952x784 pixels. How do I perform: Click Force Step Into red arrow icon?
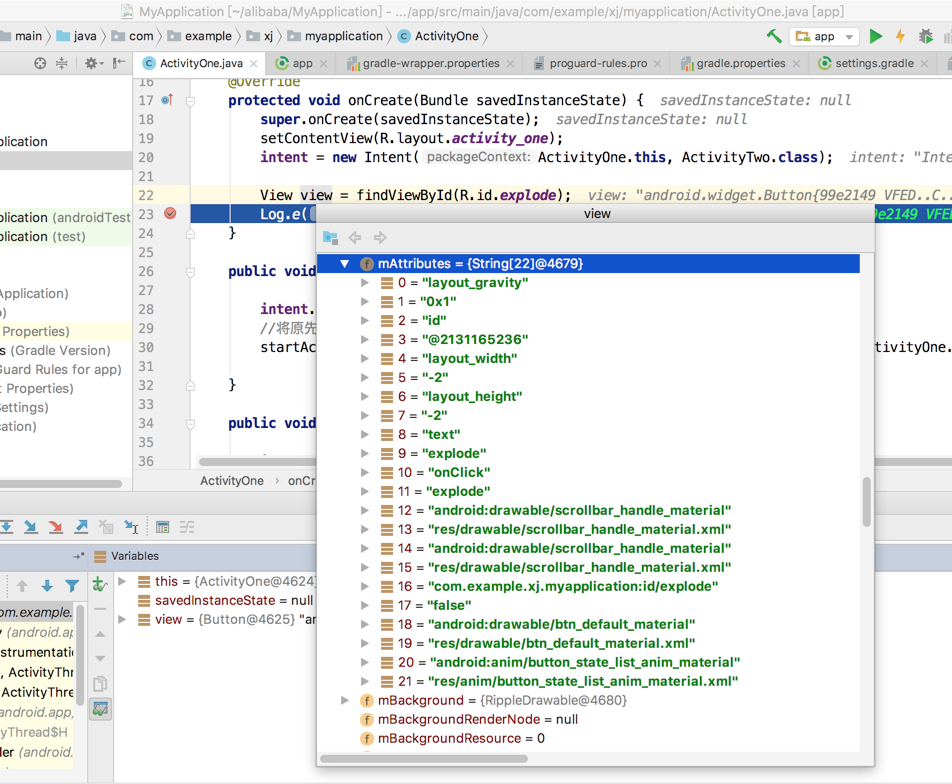tap(56, 527)
